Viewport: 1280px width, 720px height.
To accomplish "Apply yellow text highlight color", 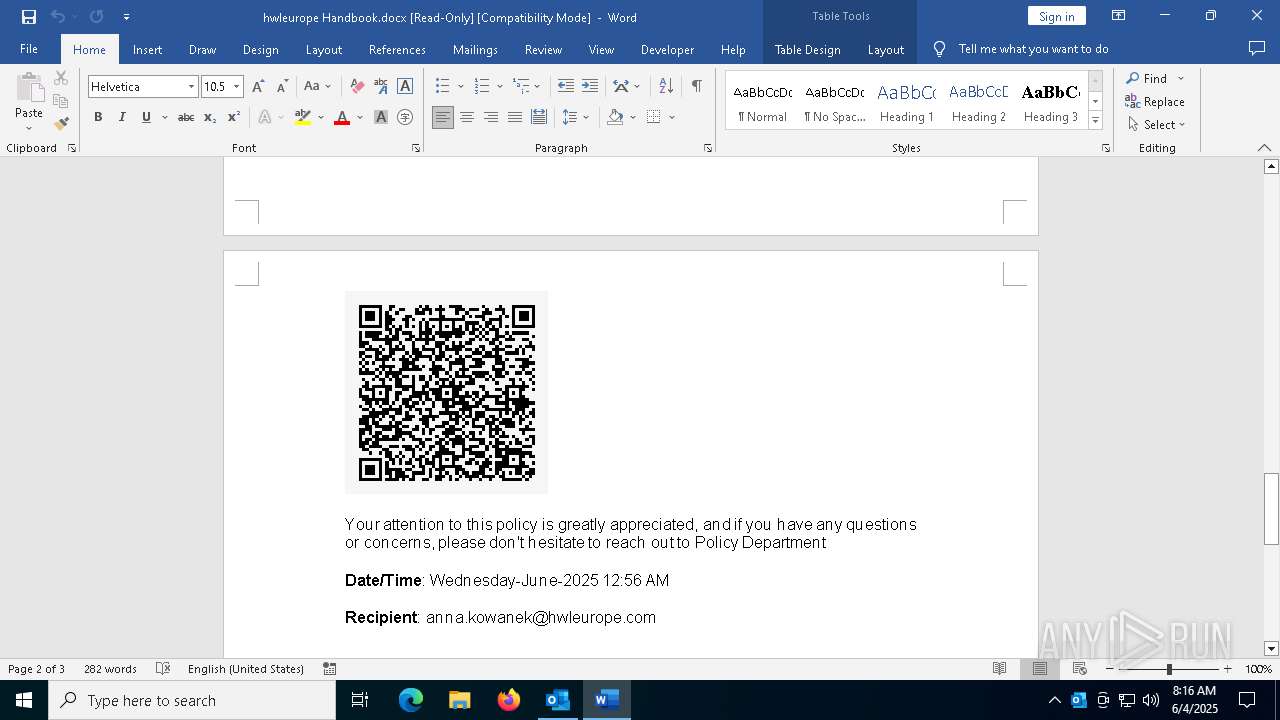I will 303,117.
